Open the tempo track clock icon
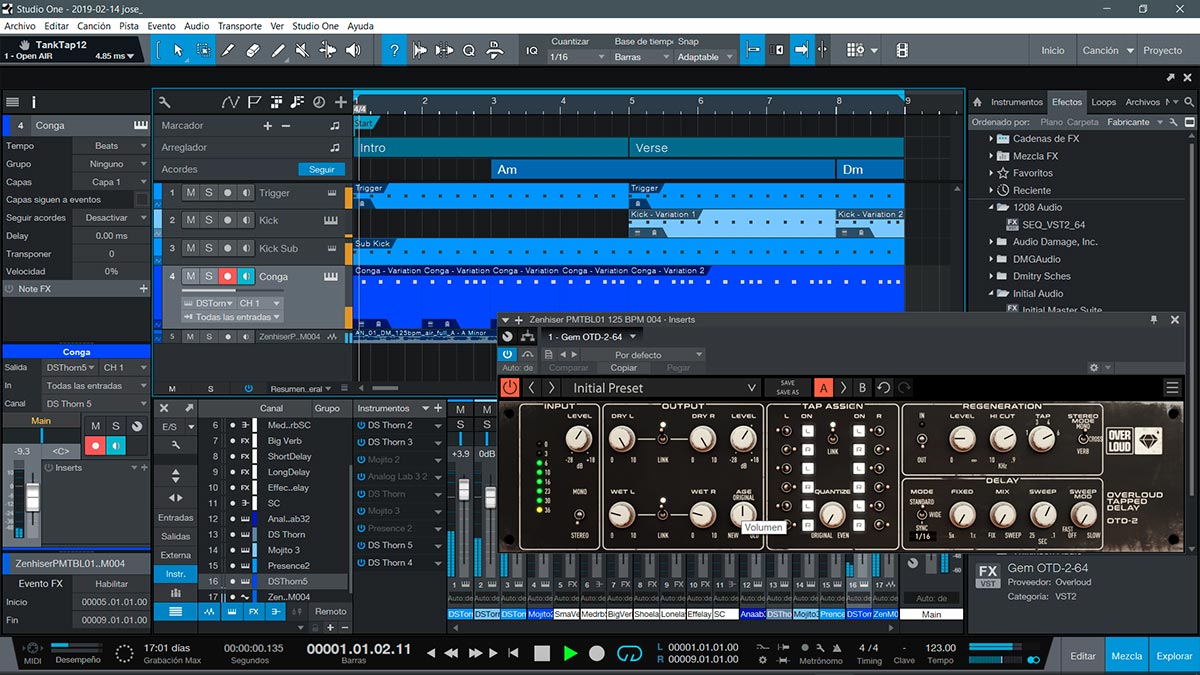The image size is (1200, 675). 319,102
